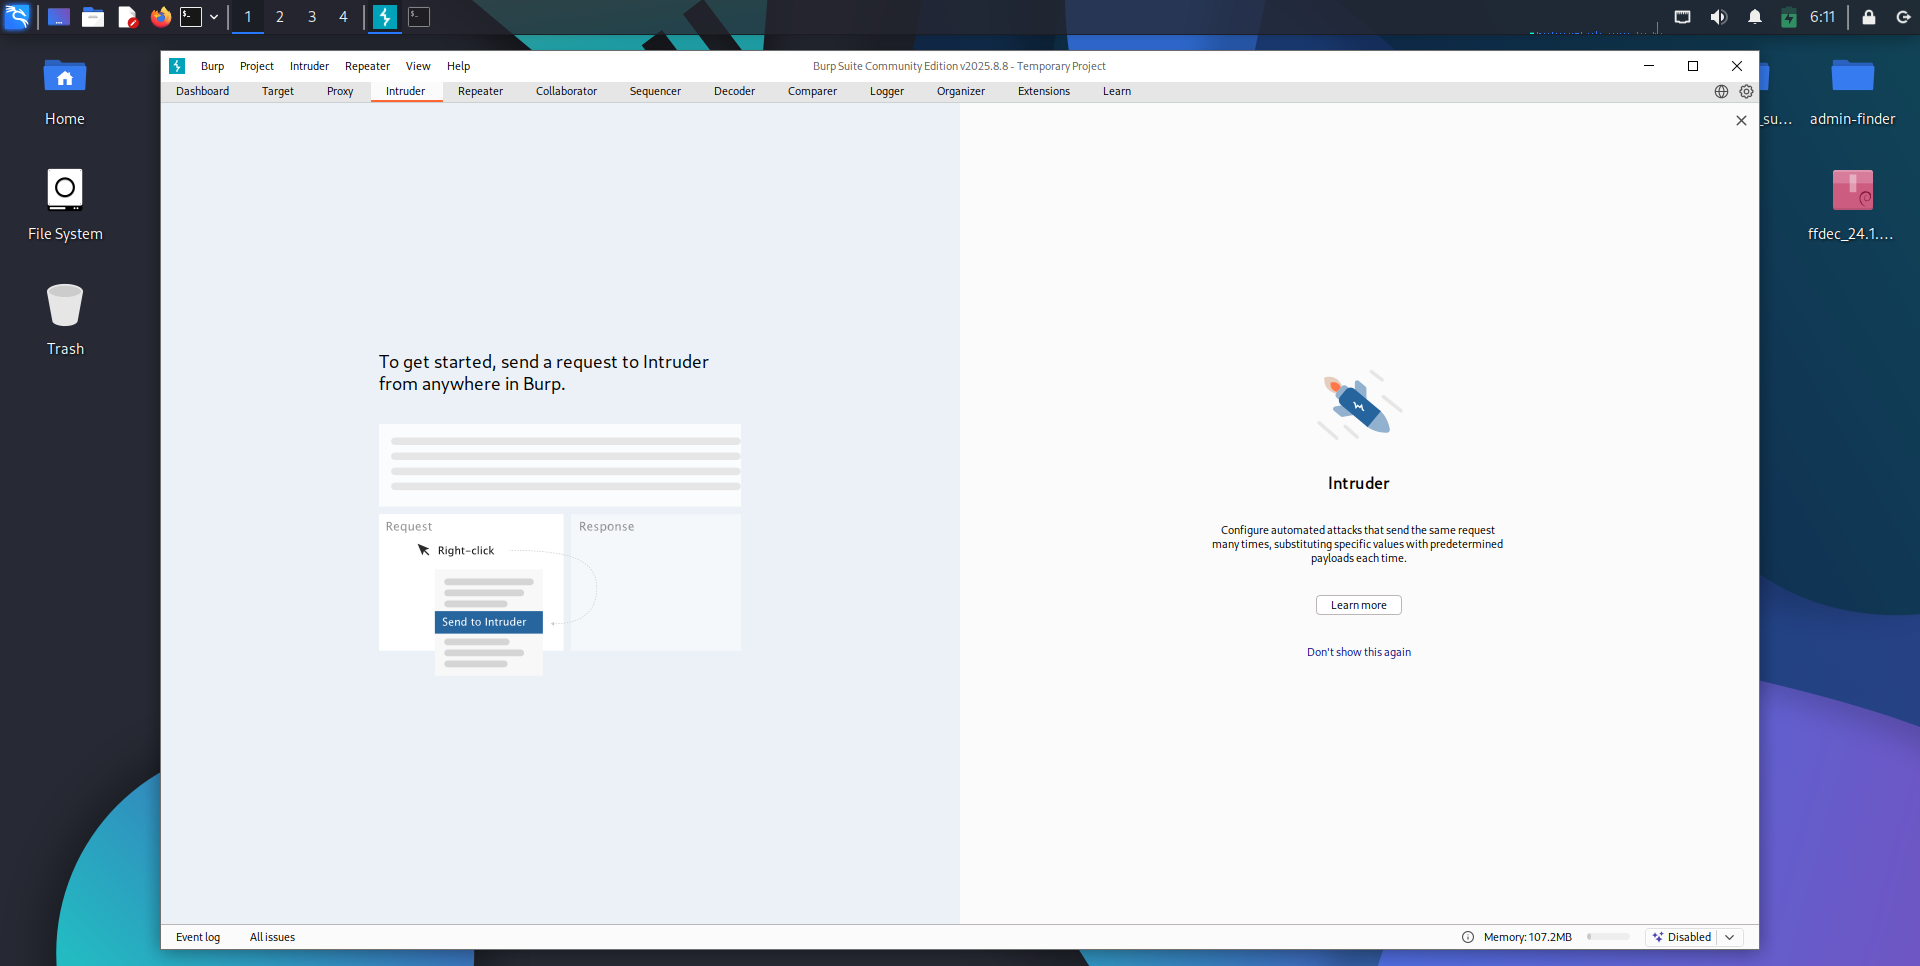Switch to workspace 2

[280, 17]
